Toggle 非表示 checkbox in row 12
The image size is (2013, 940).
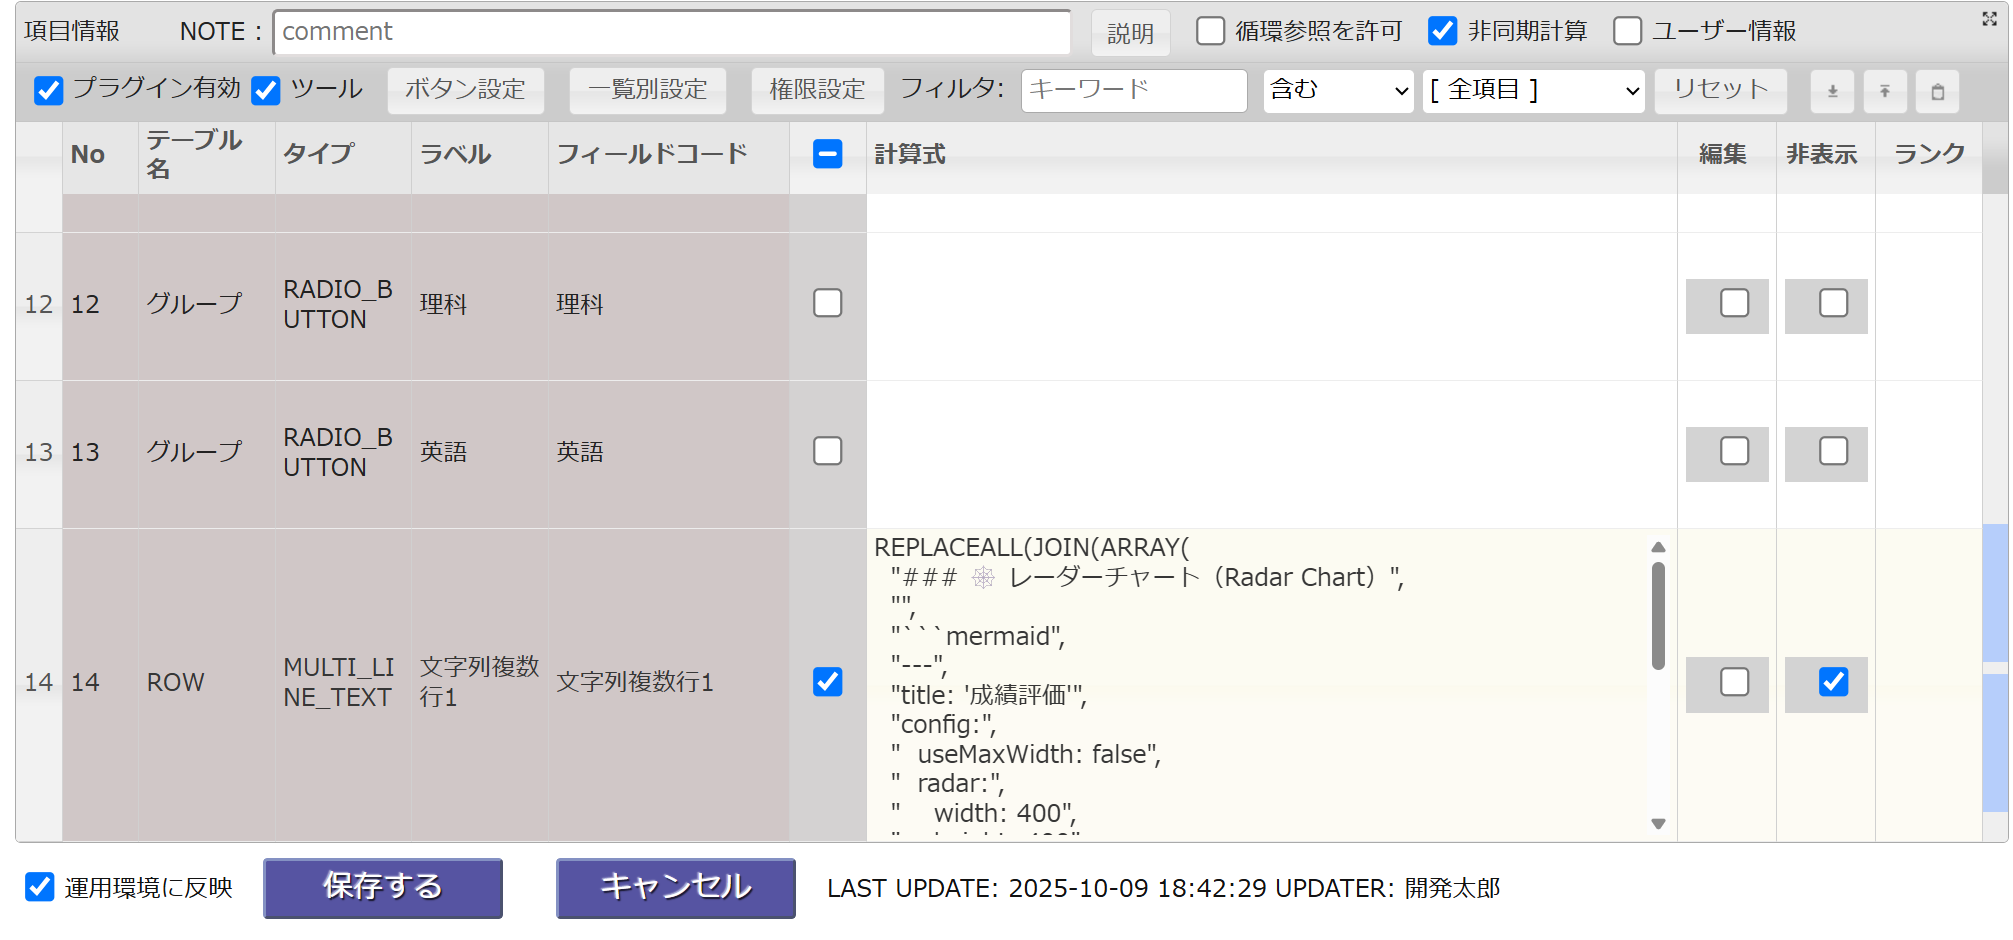coord(1833,303)
